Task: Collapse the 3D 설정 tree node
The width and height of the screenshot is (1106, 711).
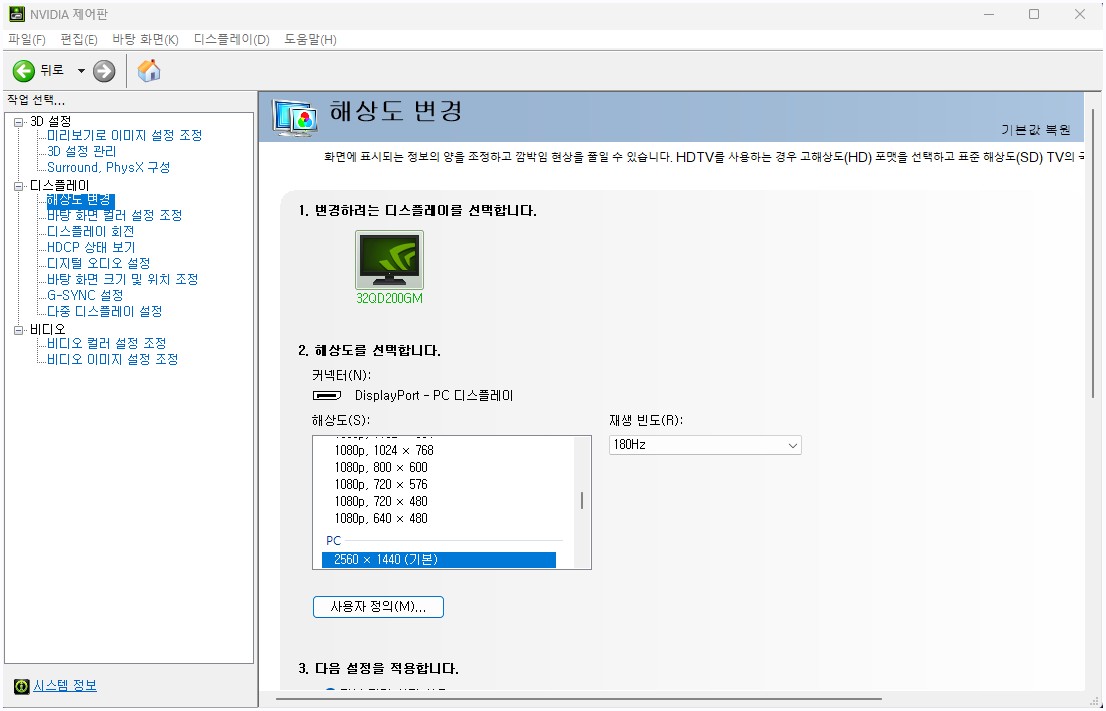Action: pos(18,121)
